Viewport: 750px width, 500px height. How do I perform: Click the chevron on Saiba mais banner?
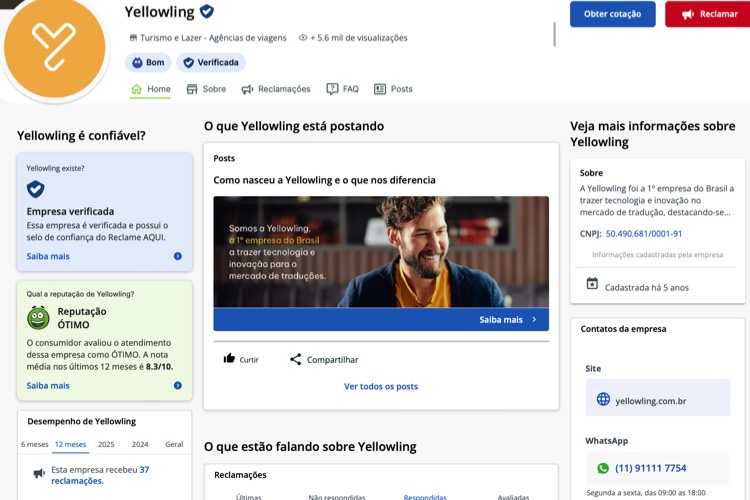(x=534, y=320)
